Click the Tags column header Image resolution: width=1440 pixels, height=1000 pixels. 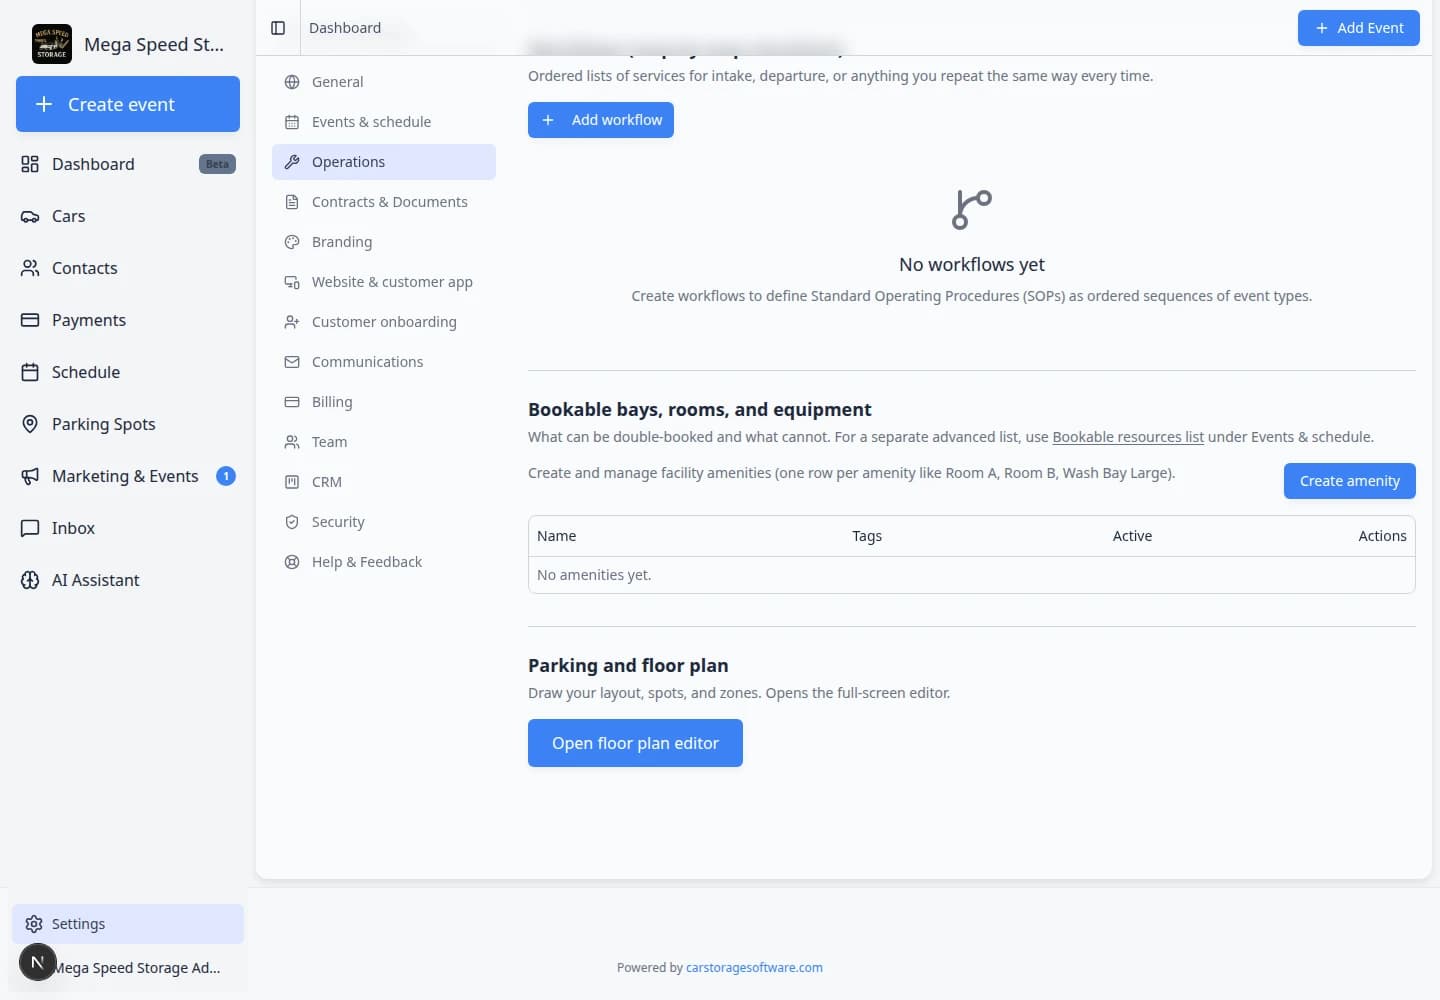[867, 536]
